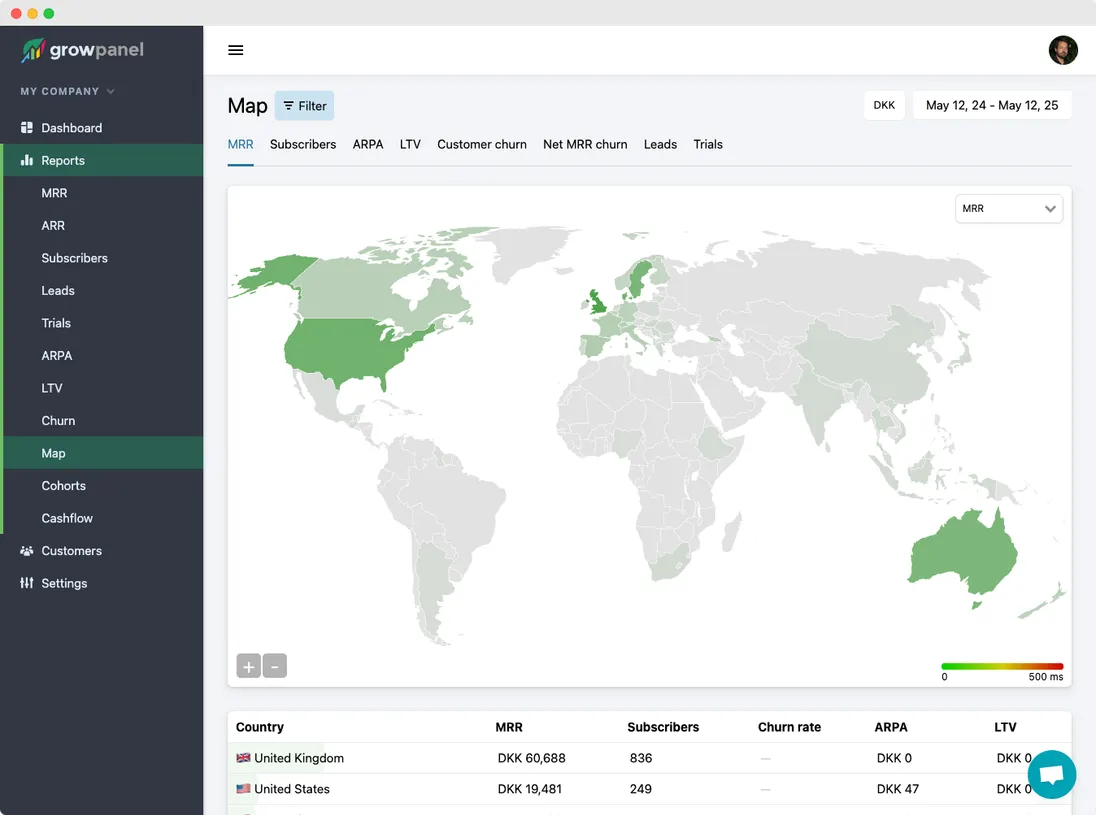Switch to the Subscribers tab
The width and height of the screenshot is (1096, 815).
click(303, 144)
